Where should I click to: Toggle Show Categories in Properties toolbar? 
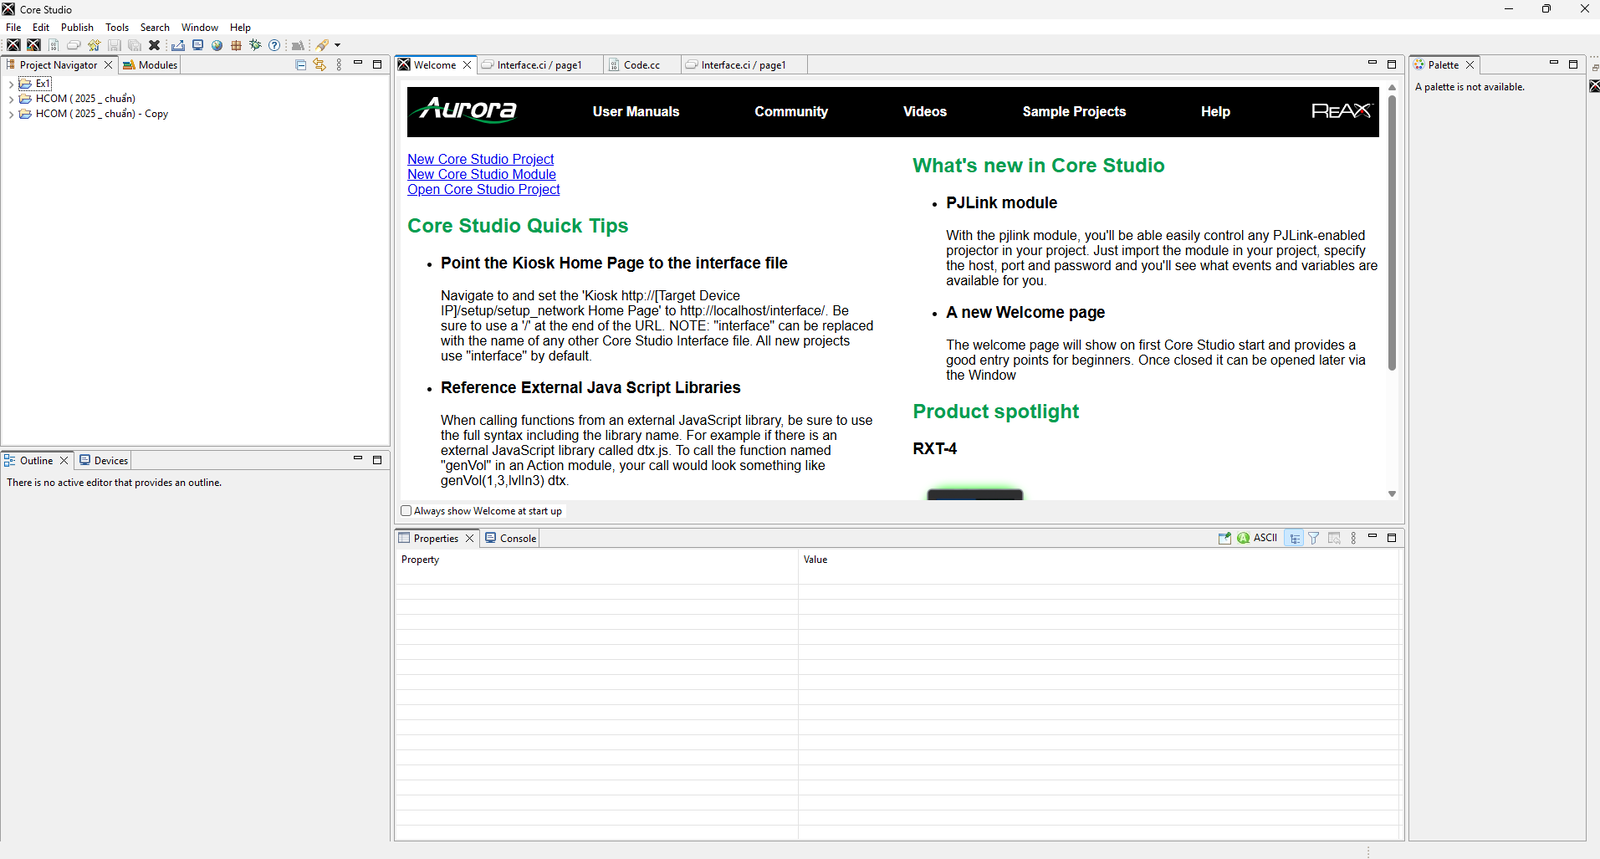[x=1294, y=538]
